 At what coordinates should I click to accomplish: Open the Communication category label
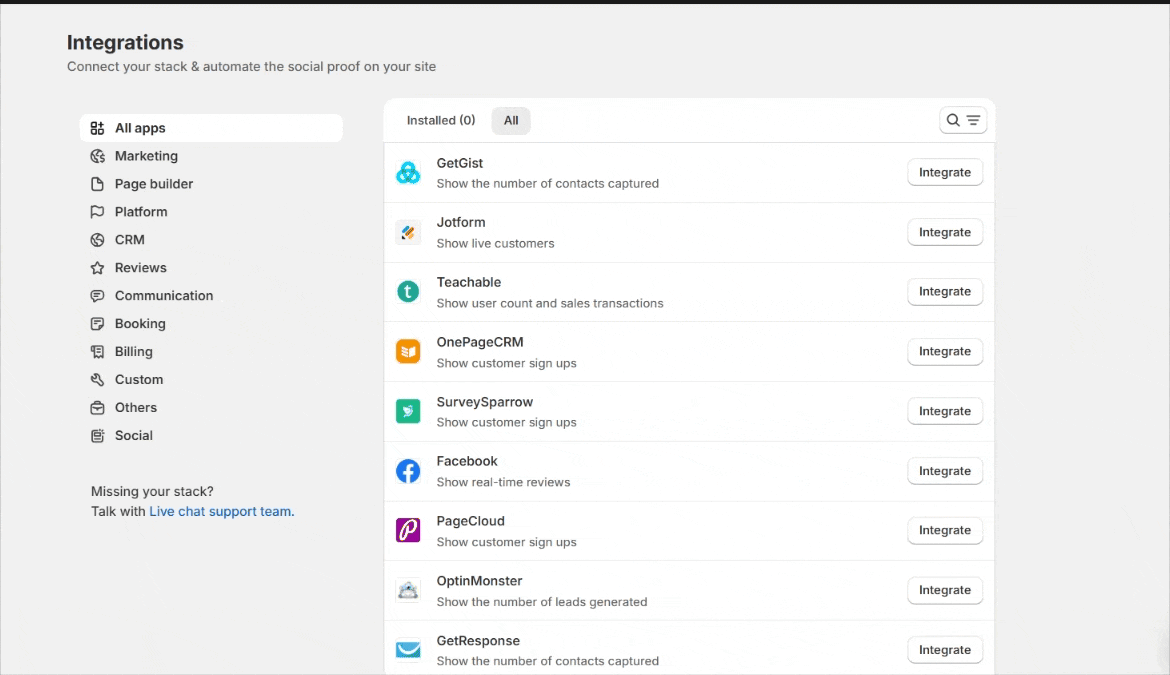pyautogui.click(x=164, y=296)
